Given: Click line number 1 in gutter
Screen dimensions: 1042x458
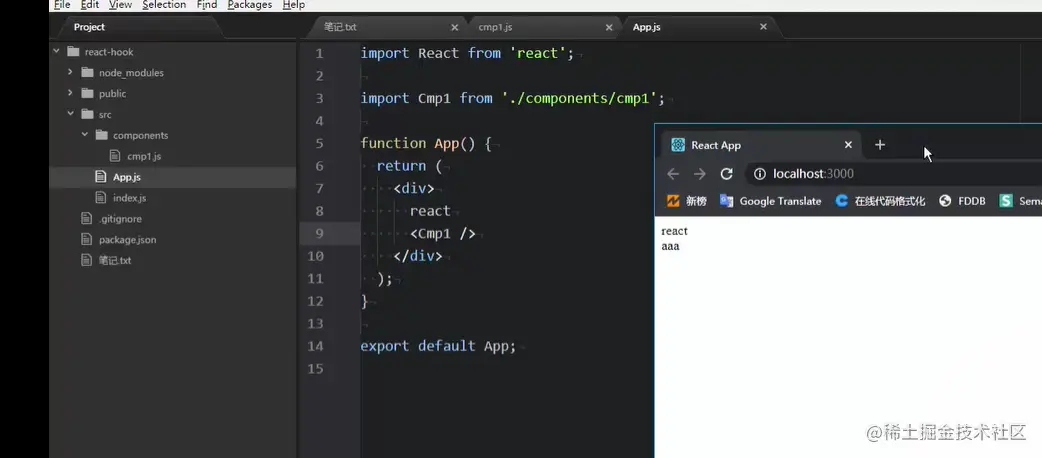Looking at the screenshot, I should click(320, 54).
